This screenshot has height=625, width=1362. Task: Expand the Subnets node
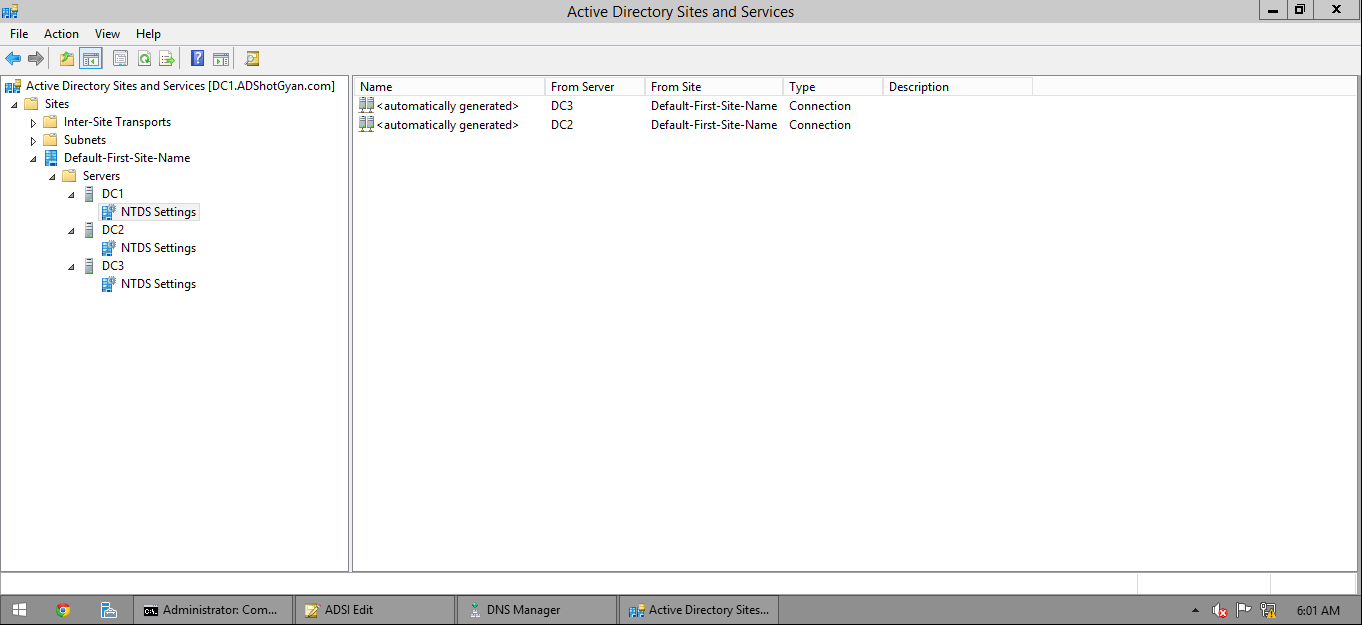pos(33,140)
